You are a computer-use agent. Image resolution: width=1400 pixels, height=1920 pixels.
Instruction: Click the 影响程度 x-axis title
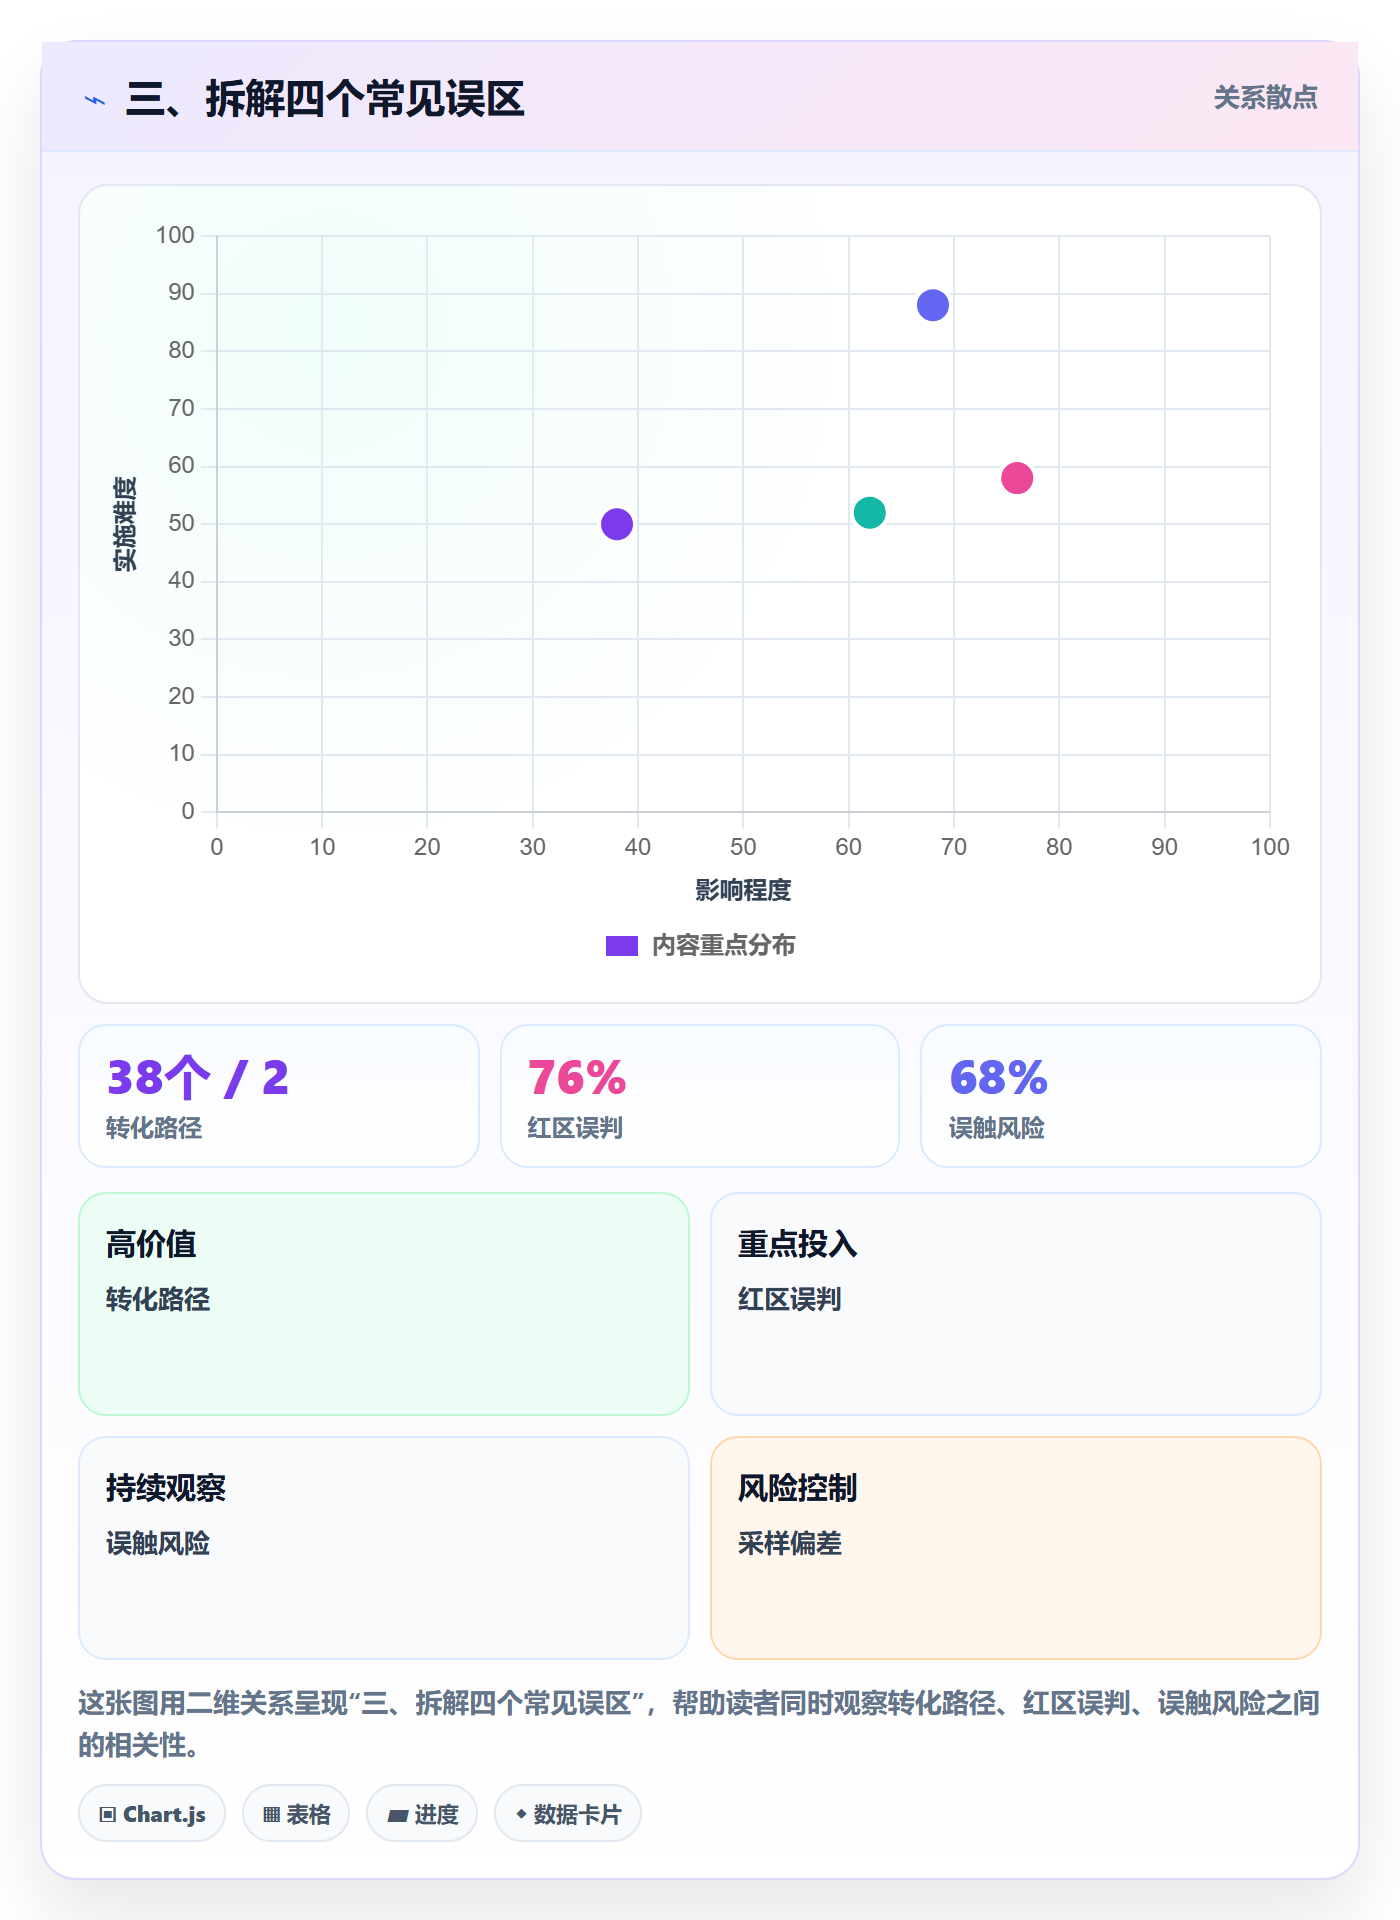[743, 890]
